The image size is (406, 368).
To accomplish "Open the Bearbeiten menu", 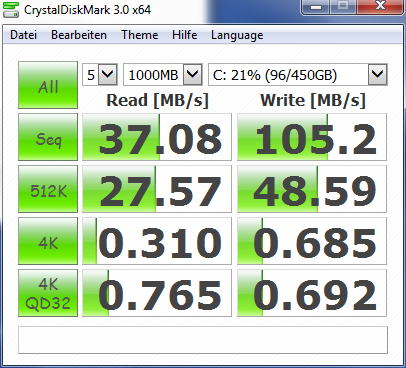I will 79,35.
